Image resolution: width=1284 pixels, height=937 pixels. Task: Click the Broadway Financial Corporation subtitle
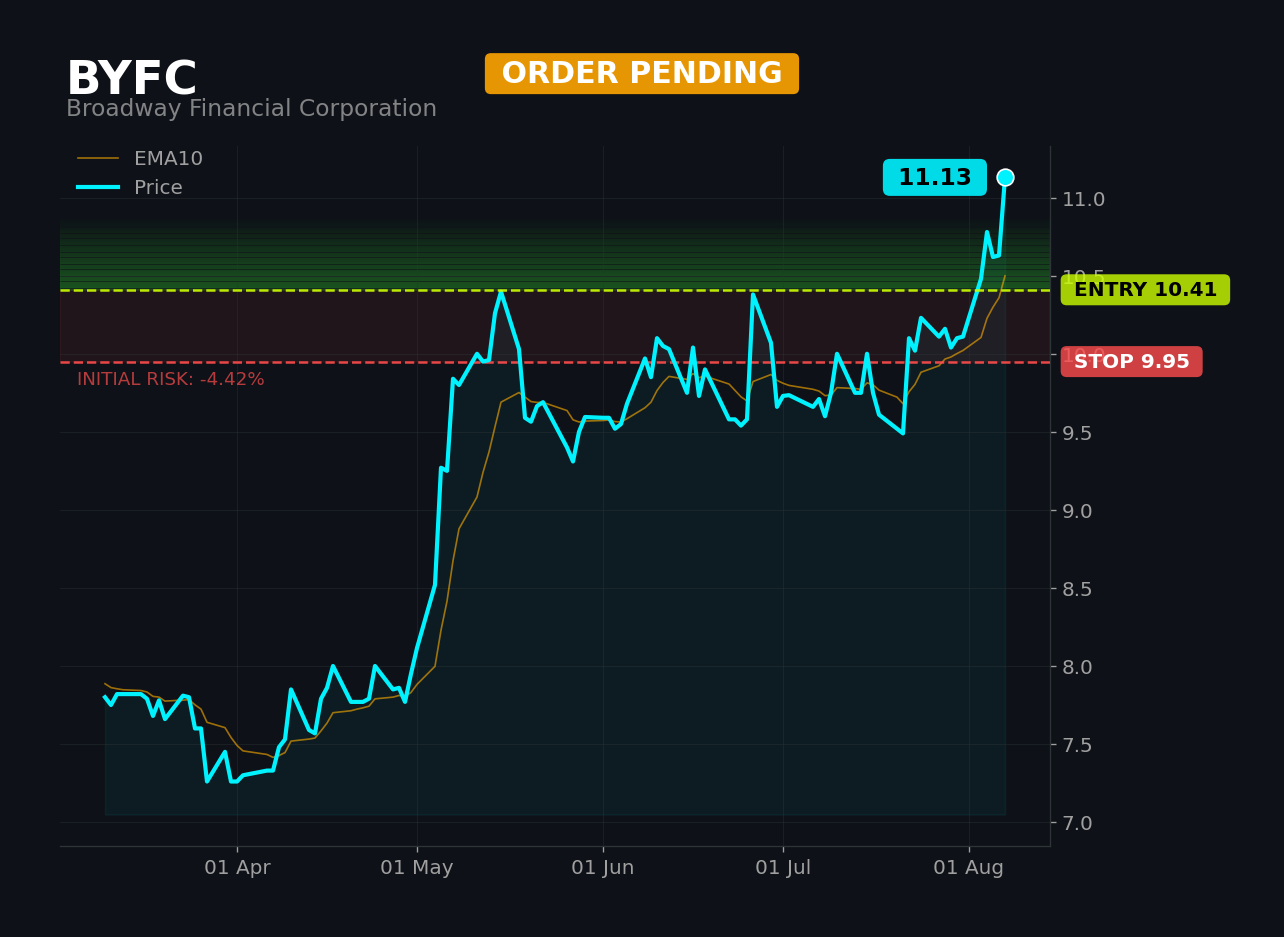[x=251, y=109]
